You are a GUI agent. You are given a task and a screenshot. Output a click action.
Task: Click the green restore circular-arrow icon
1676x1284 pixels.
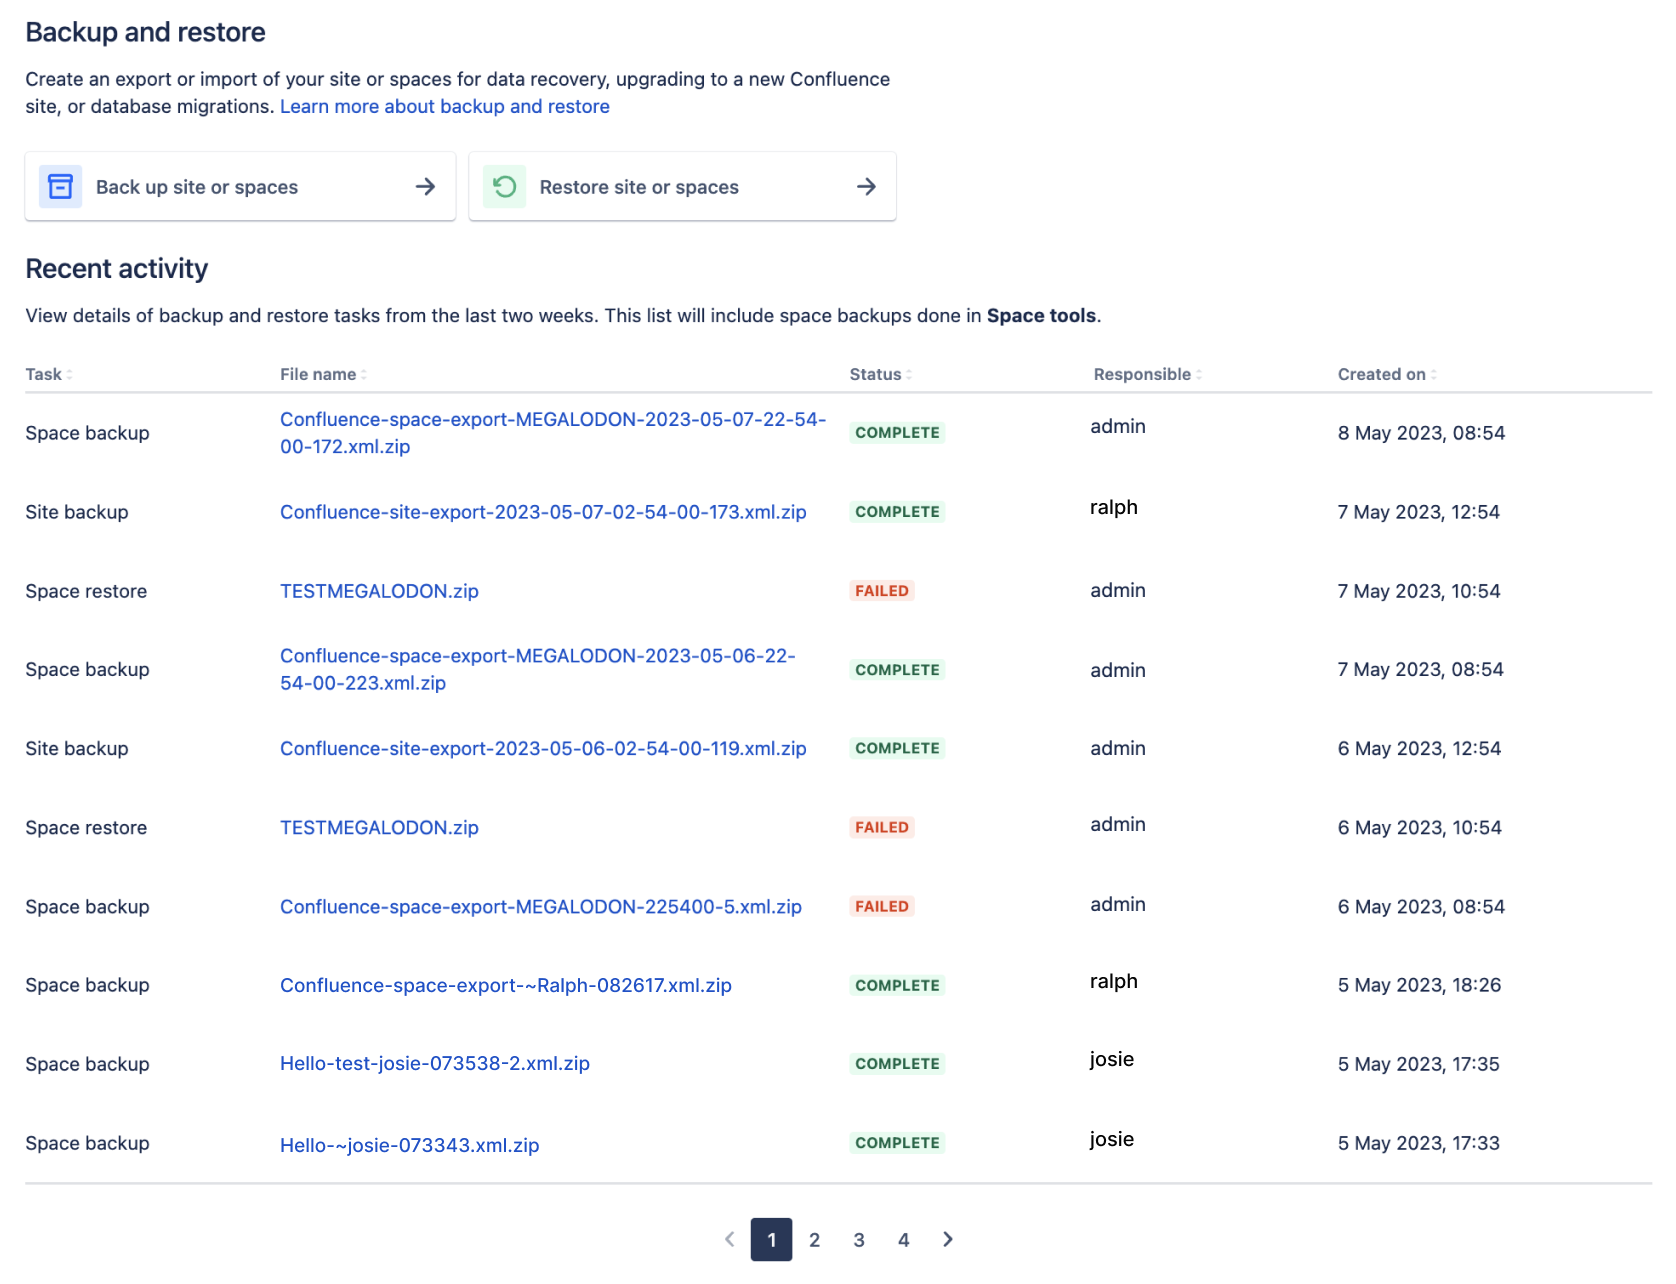click(505, 187)
